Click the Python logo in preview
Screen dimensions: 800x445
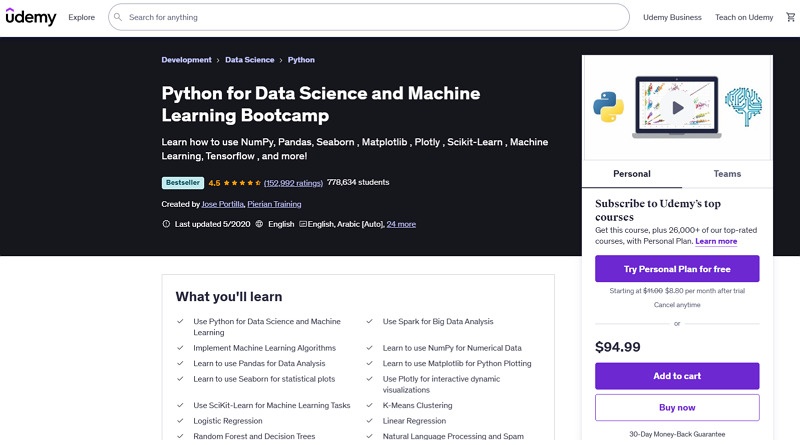click(x=608, y=107)
